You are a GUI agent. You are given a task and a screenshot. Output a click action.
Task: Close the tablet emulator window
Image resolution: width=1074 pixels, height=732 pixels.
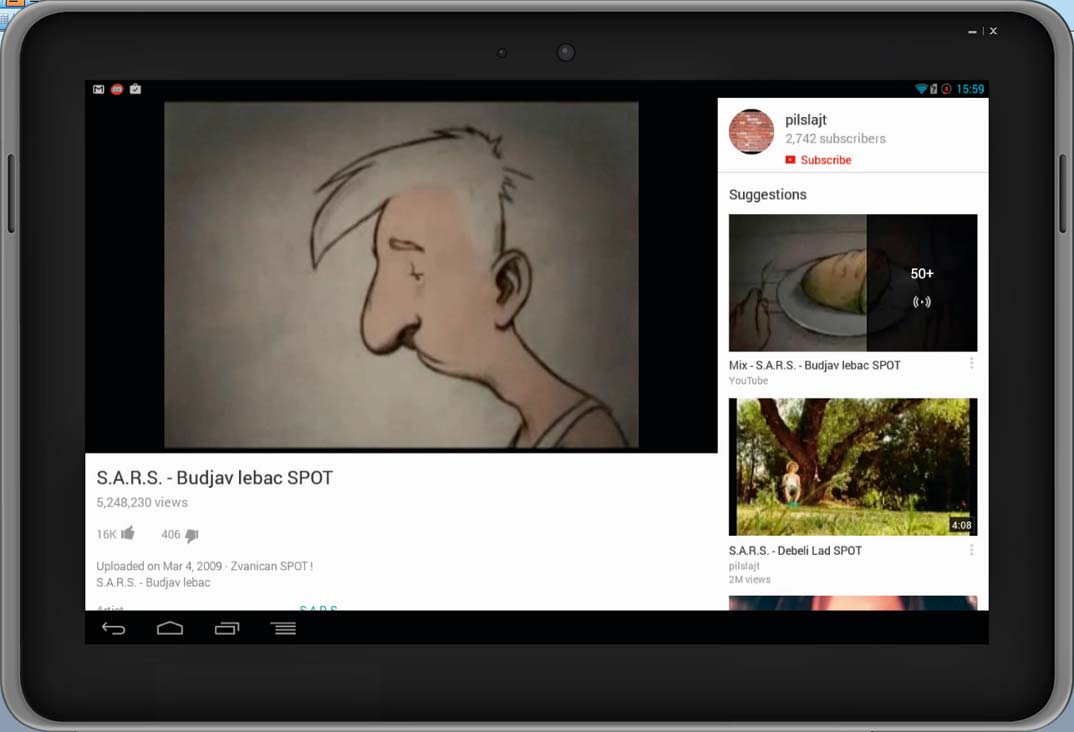(x=993, y=31)
